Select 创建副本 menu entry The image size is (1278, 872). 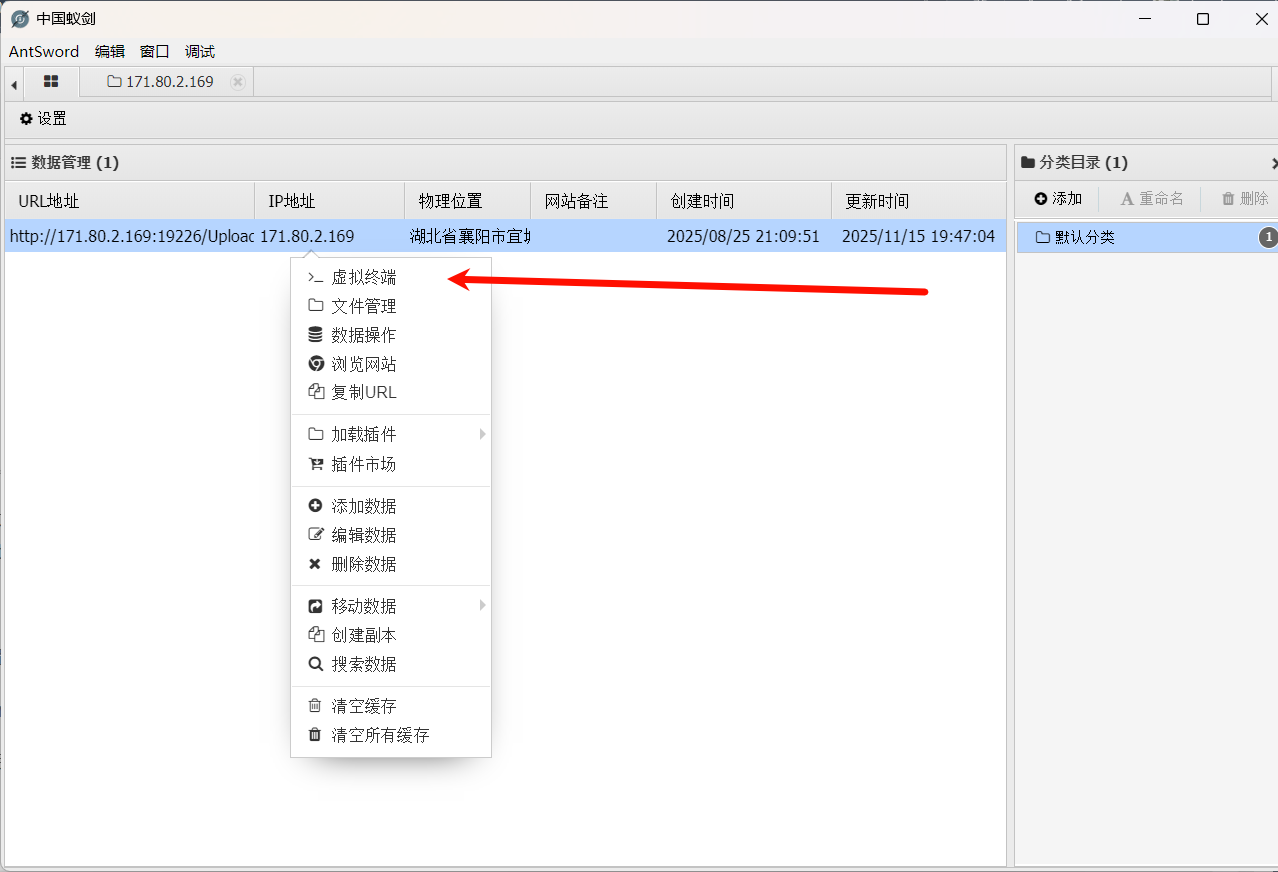click(x=391, y=635)
